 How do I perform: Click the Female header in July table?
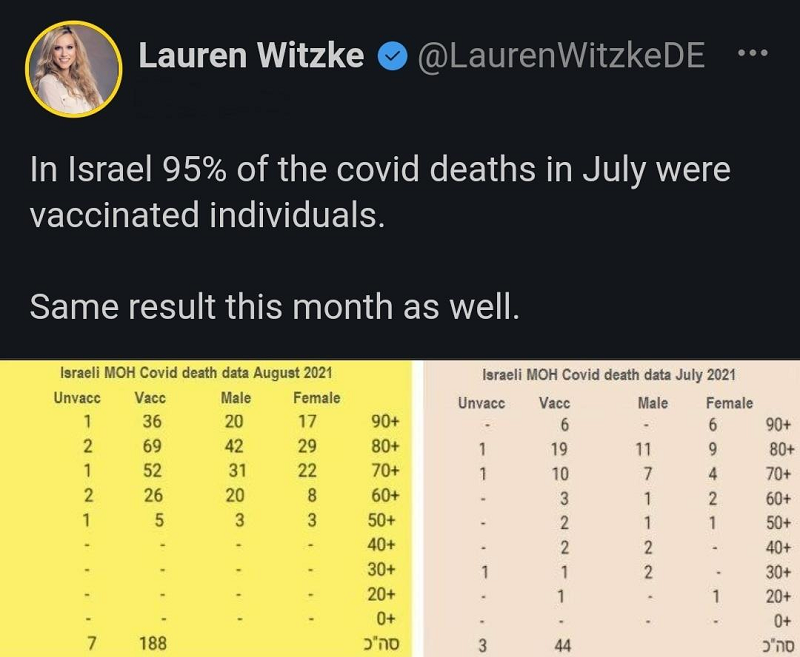[729, 403]
